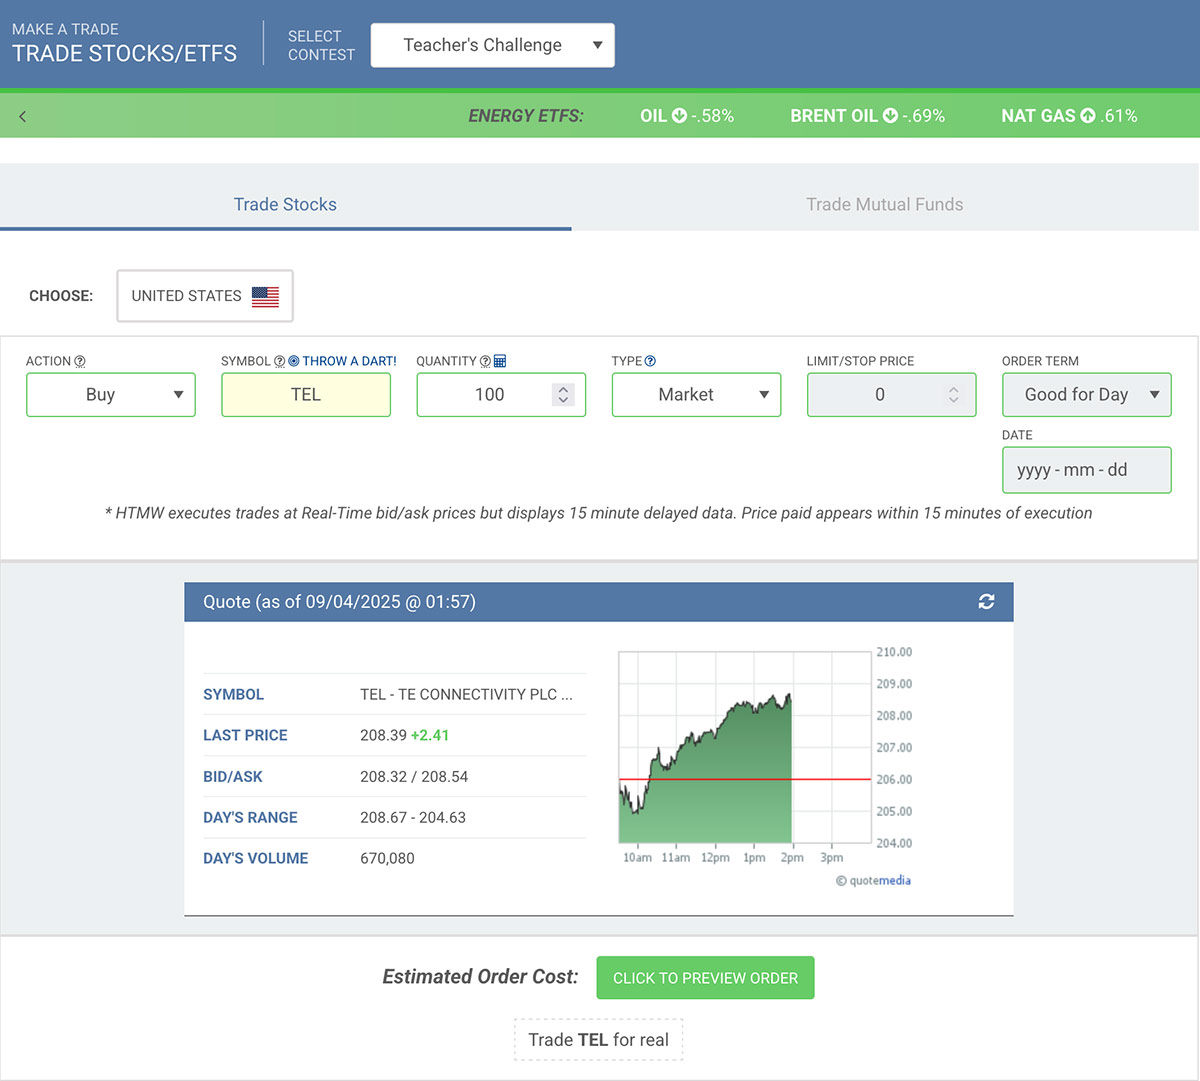Click the Date input field
Viewport: 1200px width, 1081px height.
click(1086, 470)
